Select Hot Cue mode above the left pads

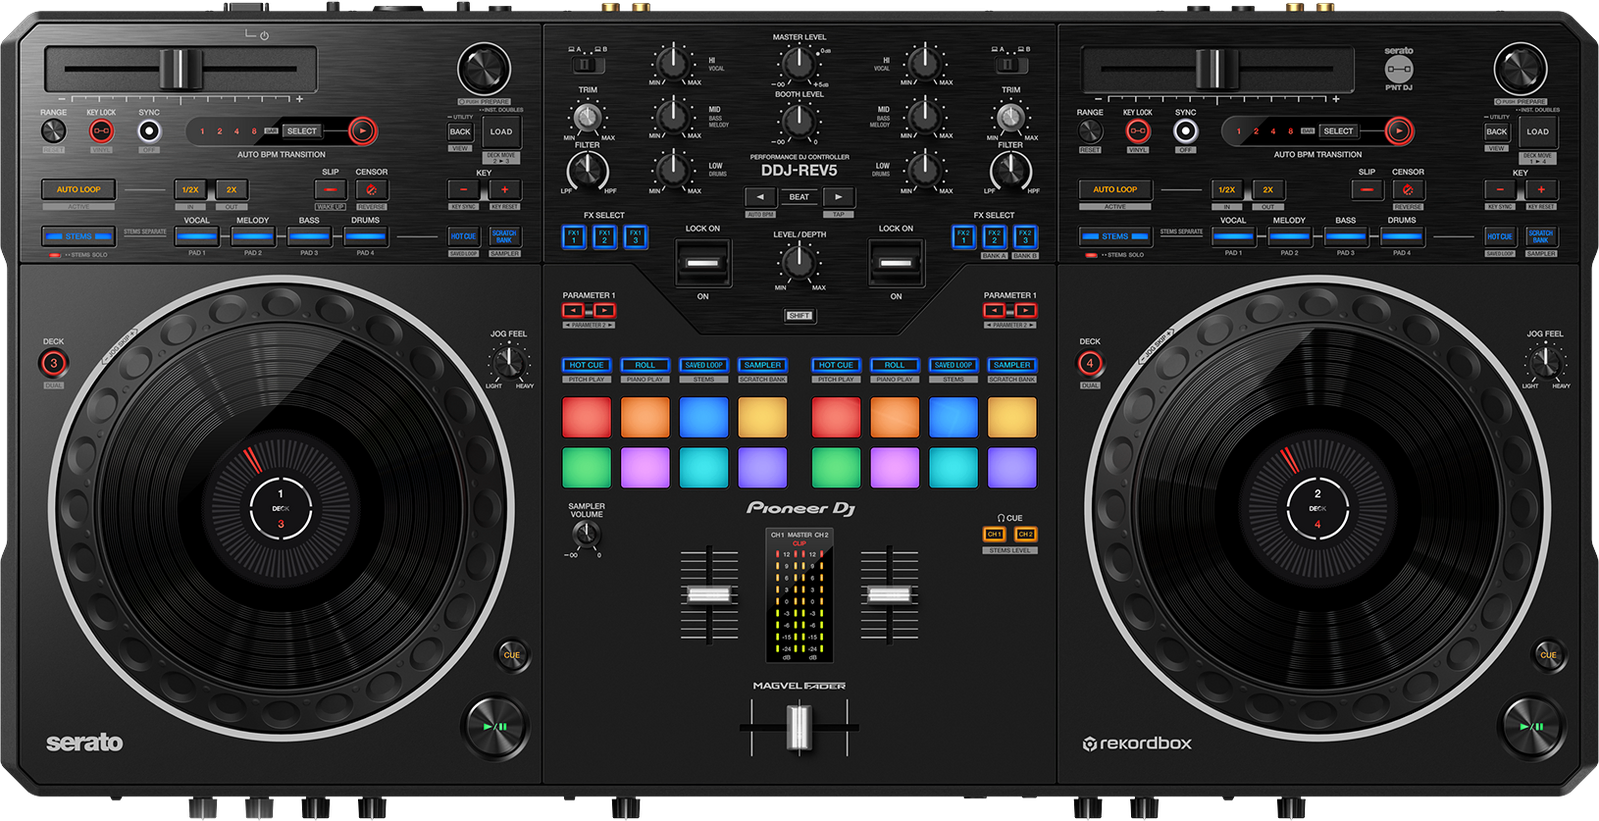pyautogui.click(x=586, y=365)
